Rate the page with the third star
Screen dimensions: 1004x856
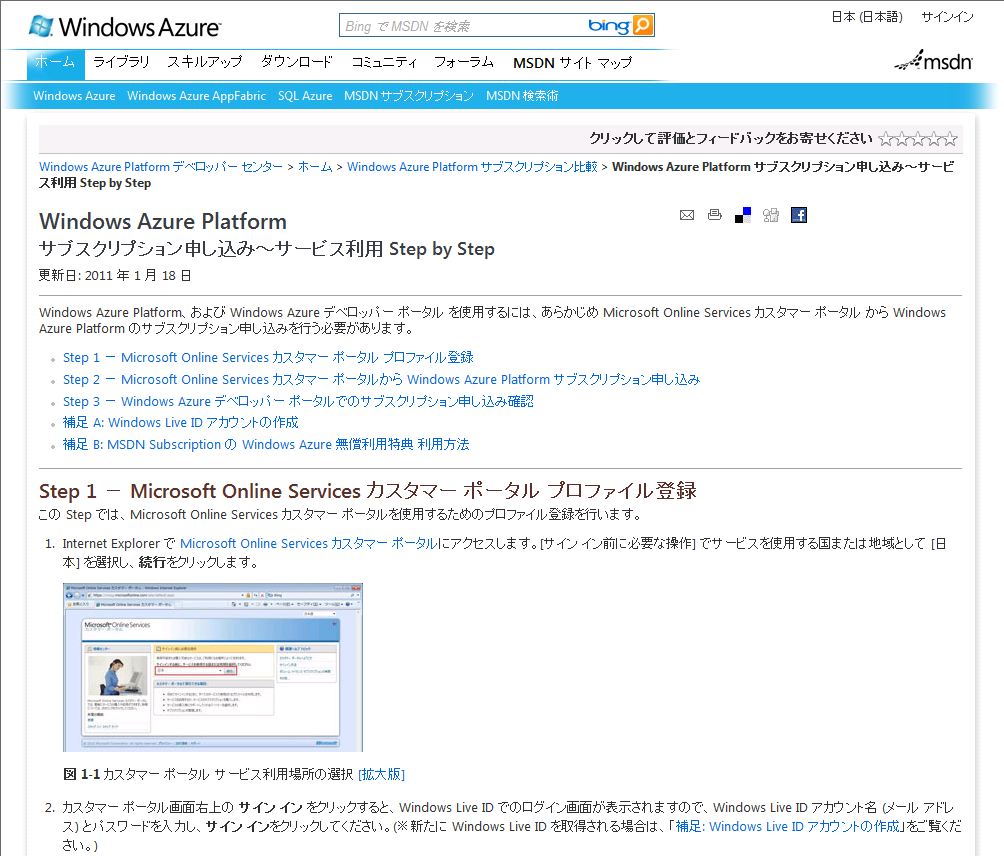(918, 139)
